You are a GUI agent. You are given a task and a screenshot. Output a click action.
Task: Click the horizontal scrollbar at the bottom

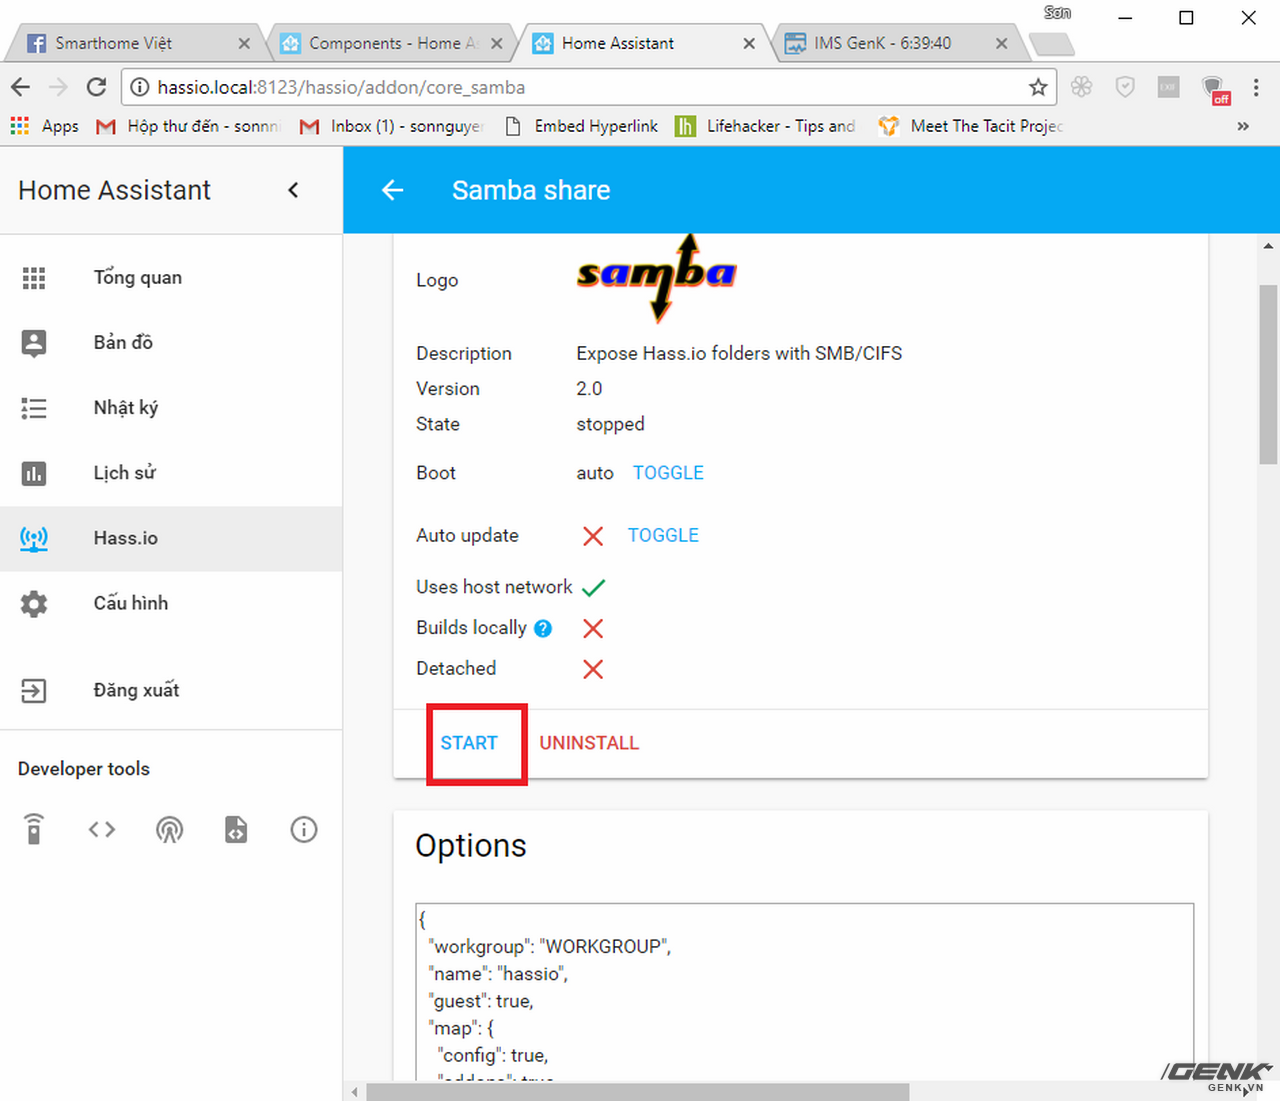637,1092
